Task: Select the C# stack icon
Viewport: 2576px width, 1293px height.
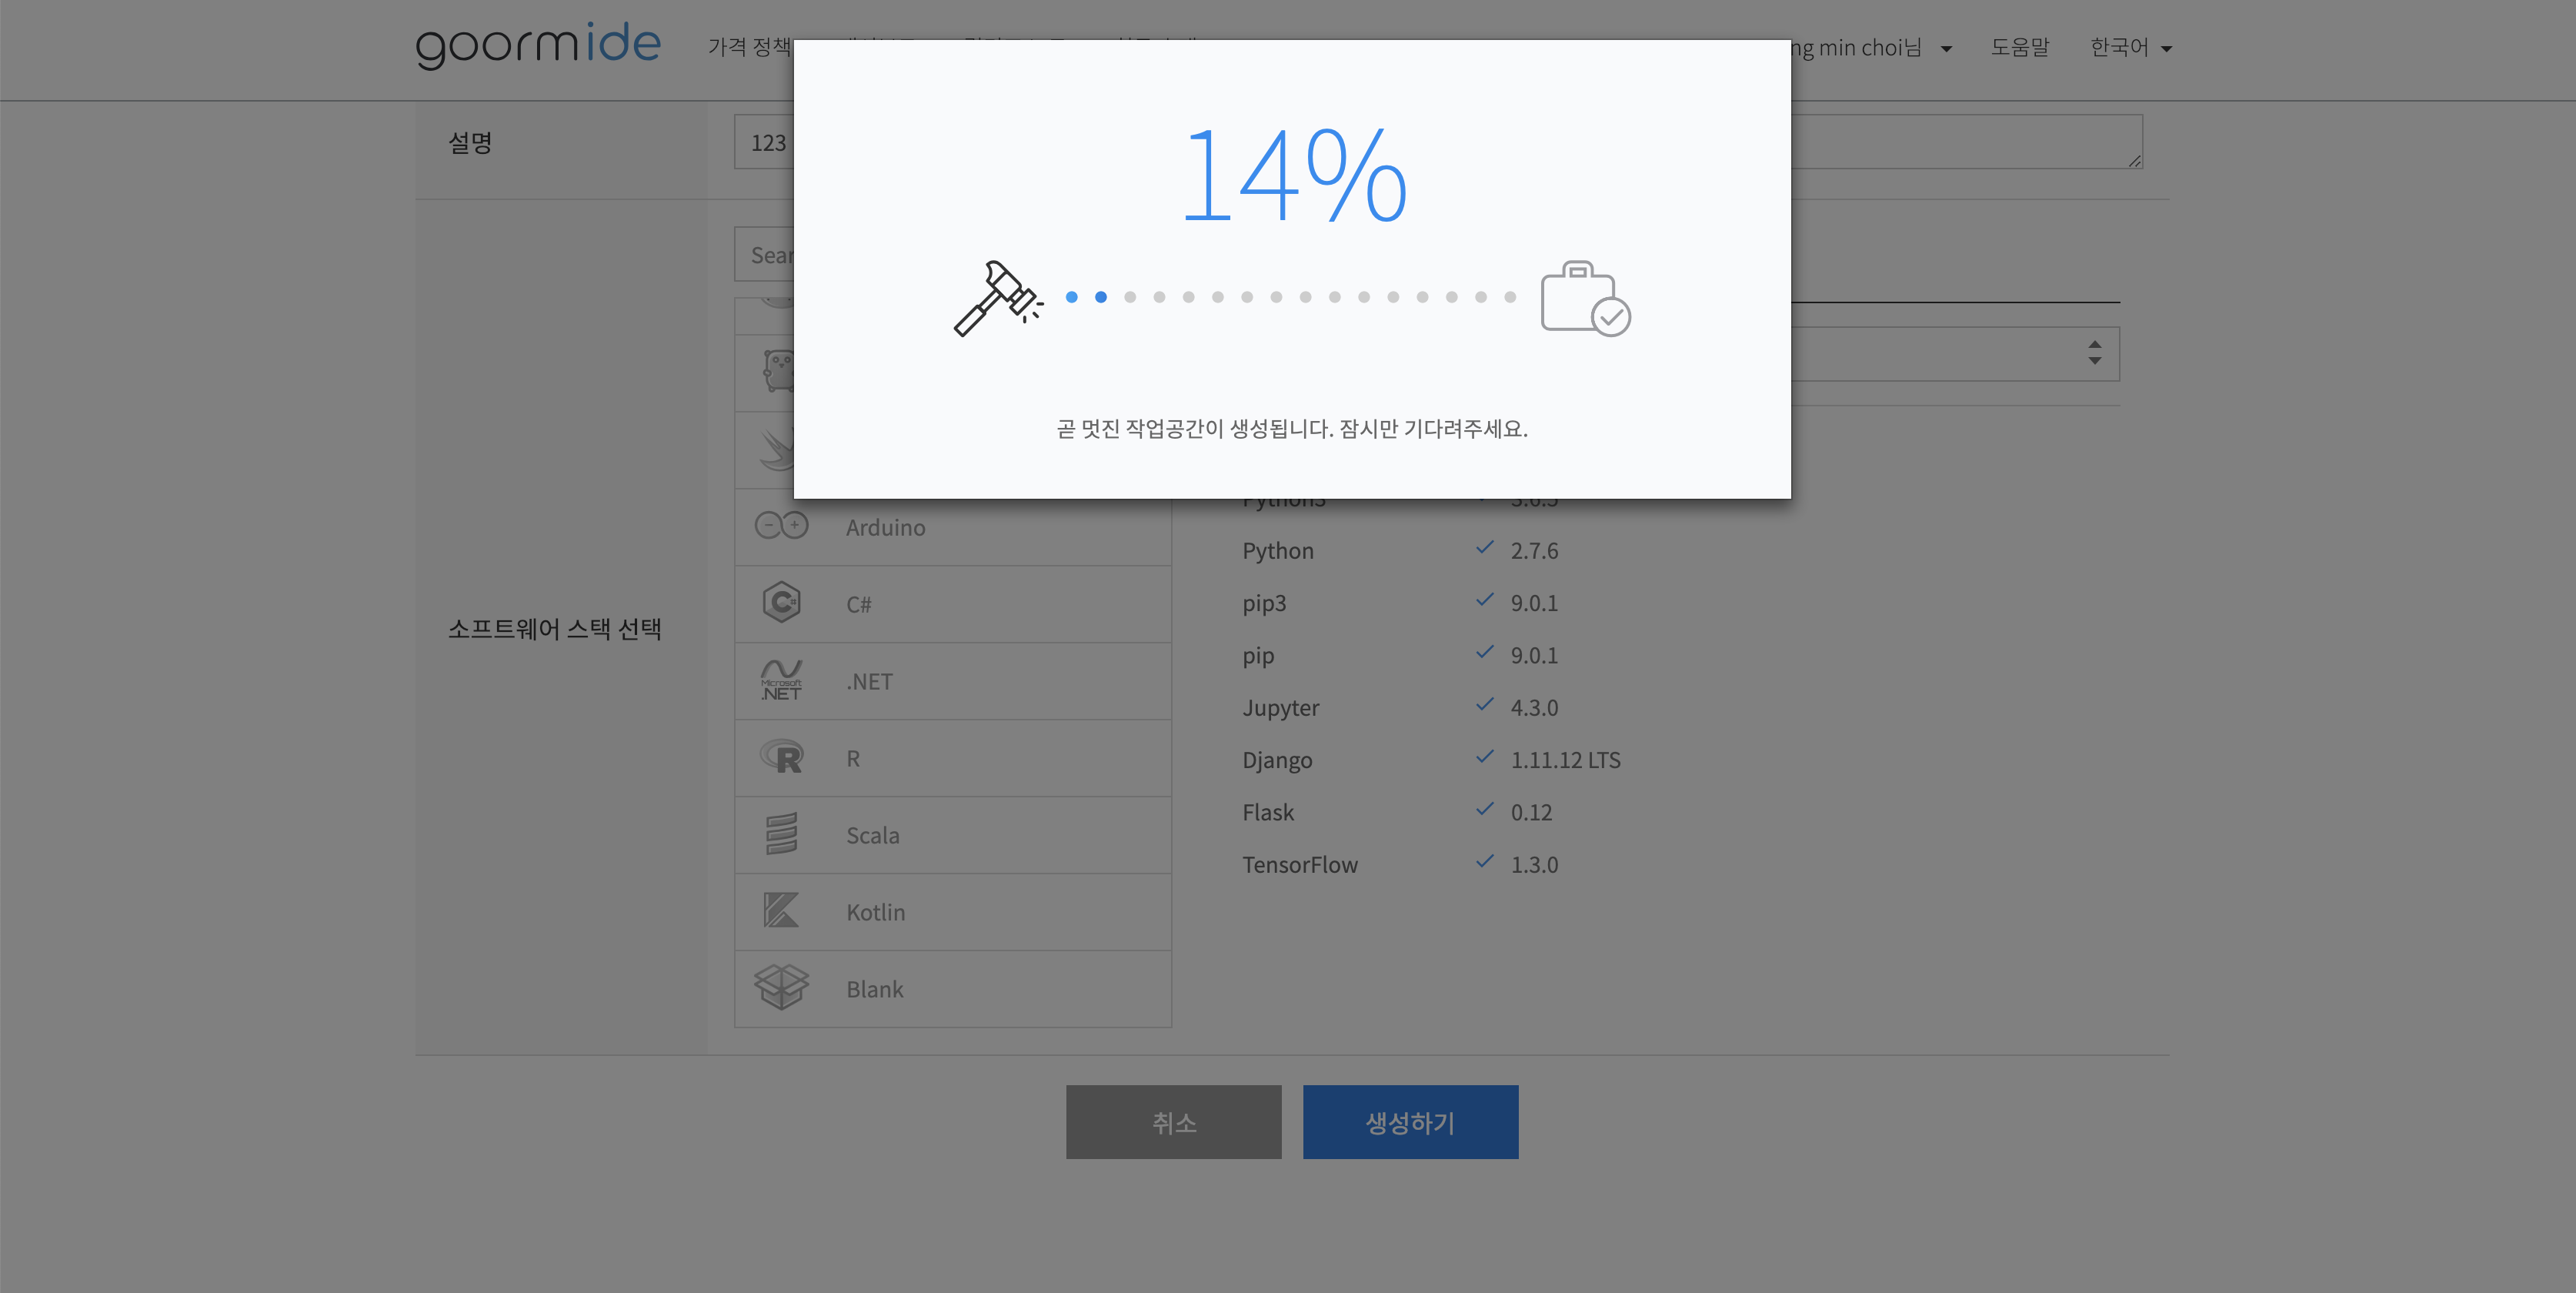Action: [781, 603]
